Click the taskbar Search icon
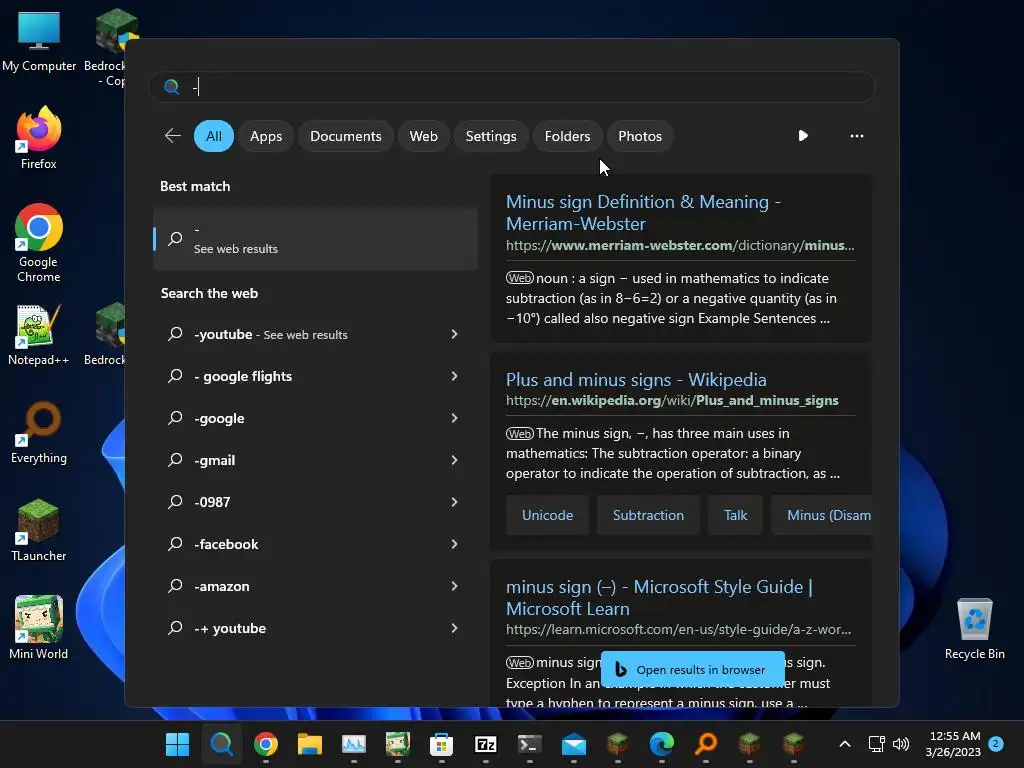1024x768 pixels. pyautogui.click(x=221, y=744)
